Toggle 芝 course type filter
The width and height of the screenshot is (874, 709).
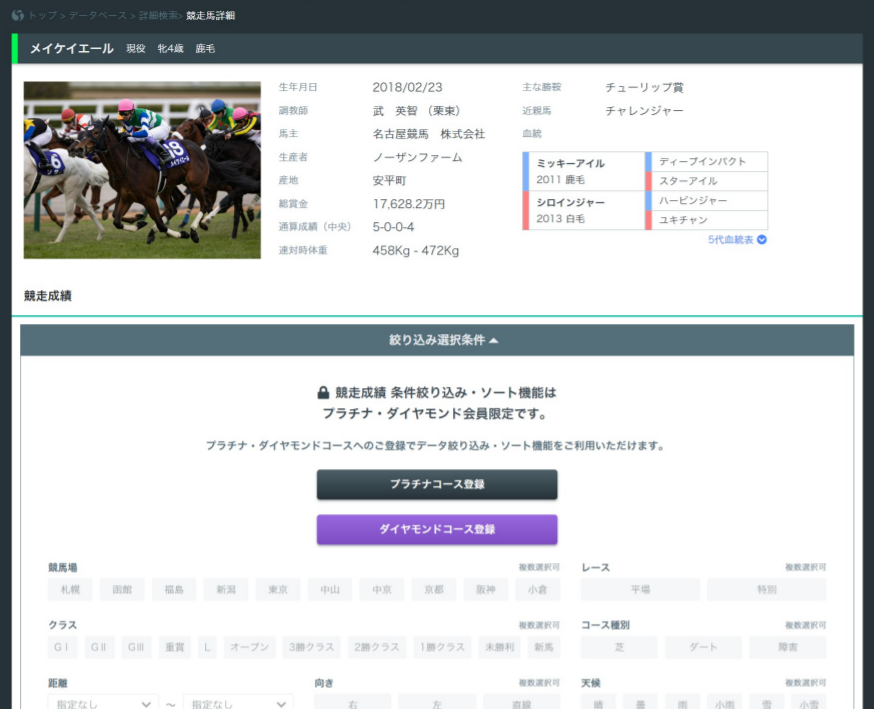coord(619,648)
